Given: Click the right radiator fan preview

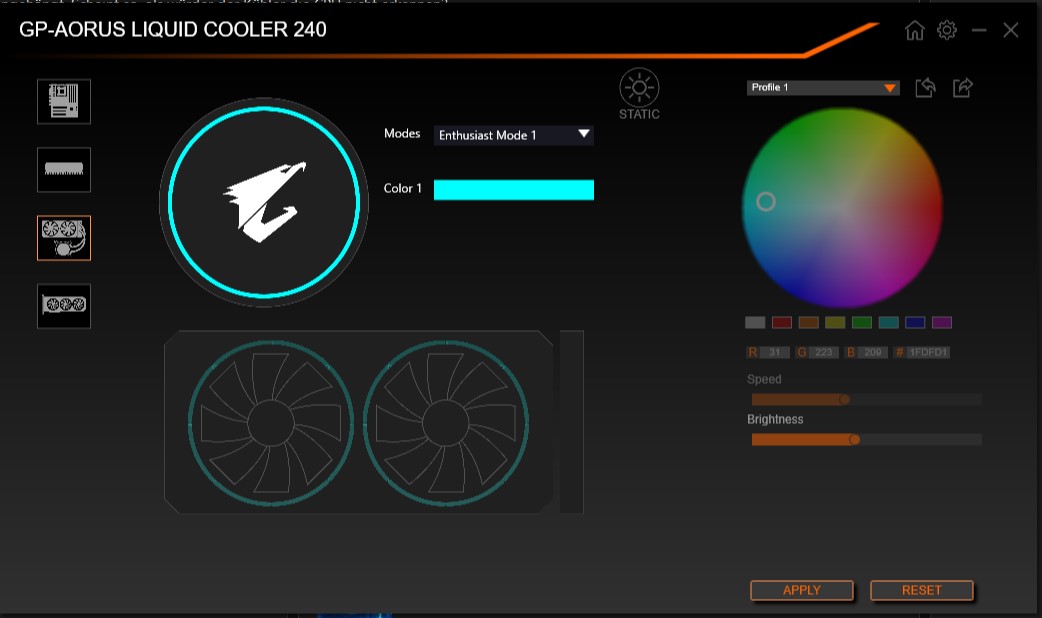Looking at the screenshot, I should 446,423.
